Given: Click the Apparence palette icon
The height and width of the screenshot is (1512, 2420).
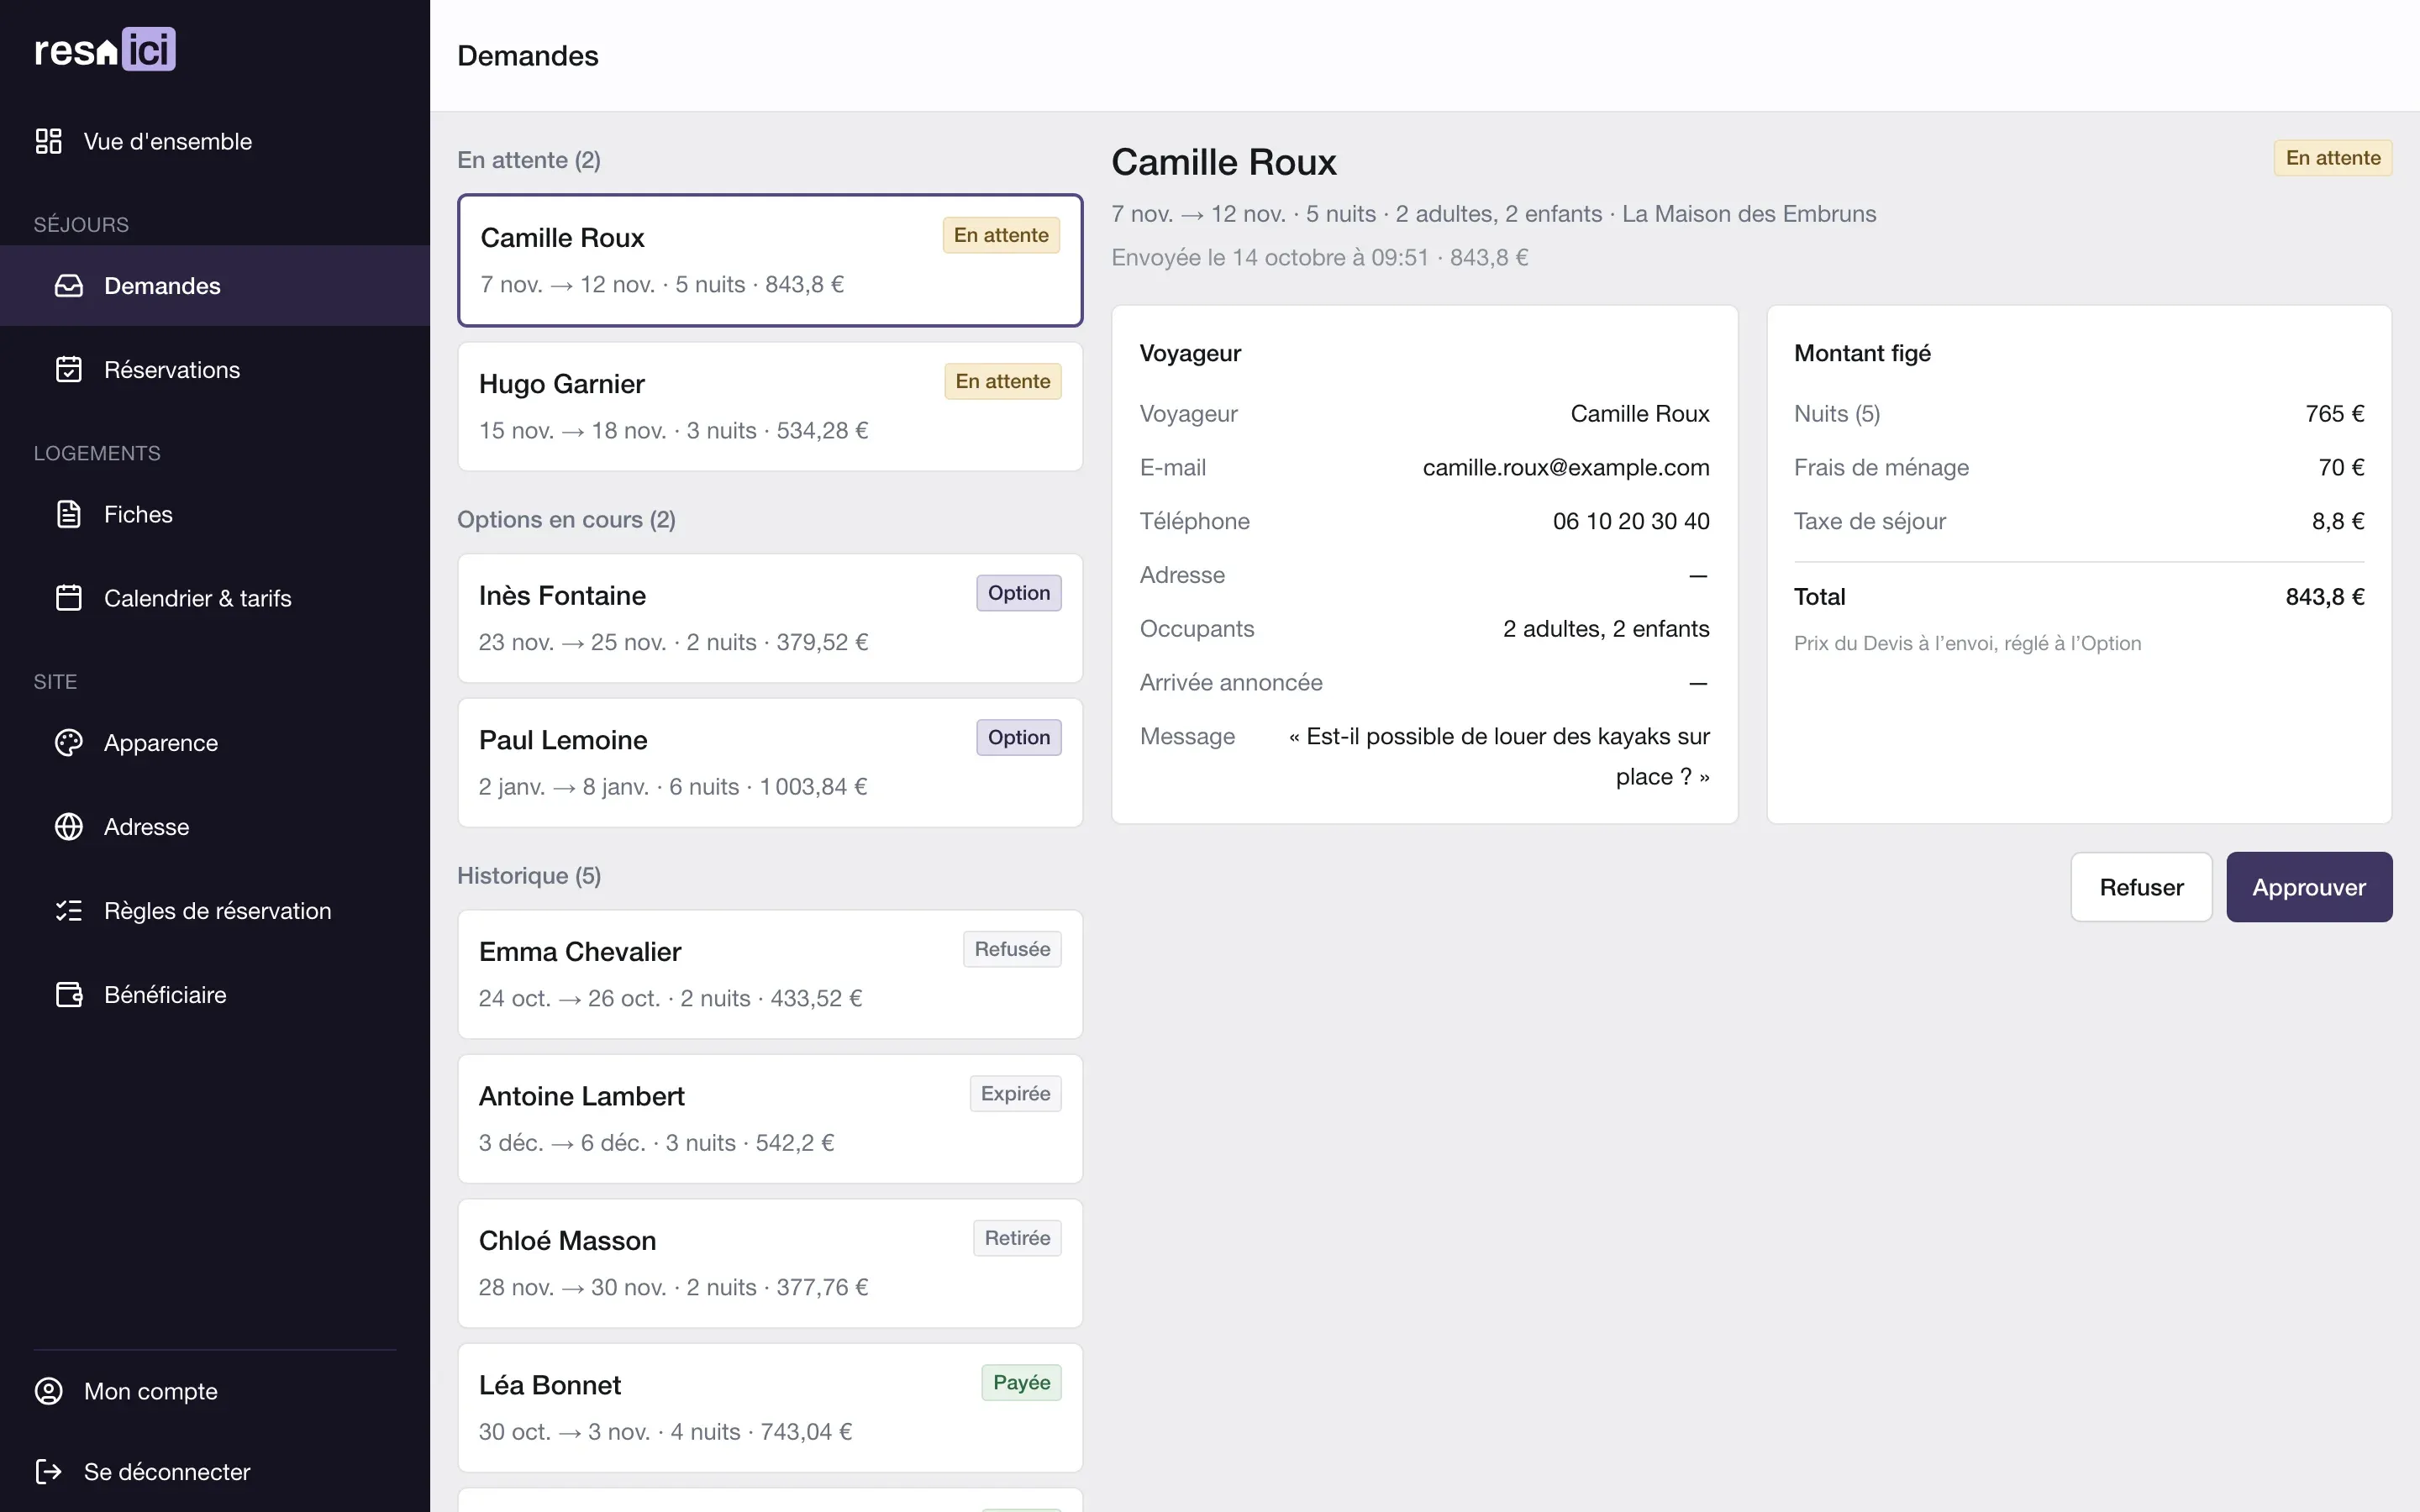Looking at the screenshot, I should (69, 743).
